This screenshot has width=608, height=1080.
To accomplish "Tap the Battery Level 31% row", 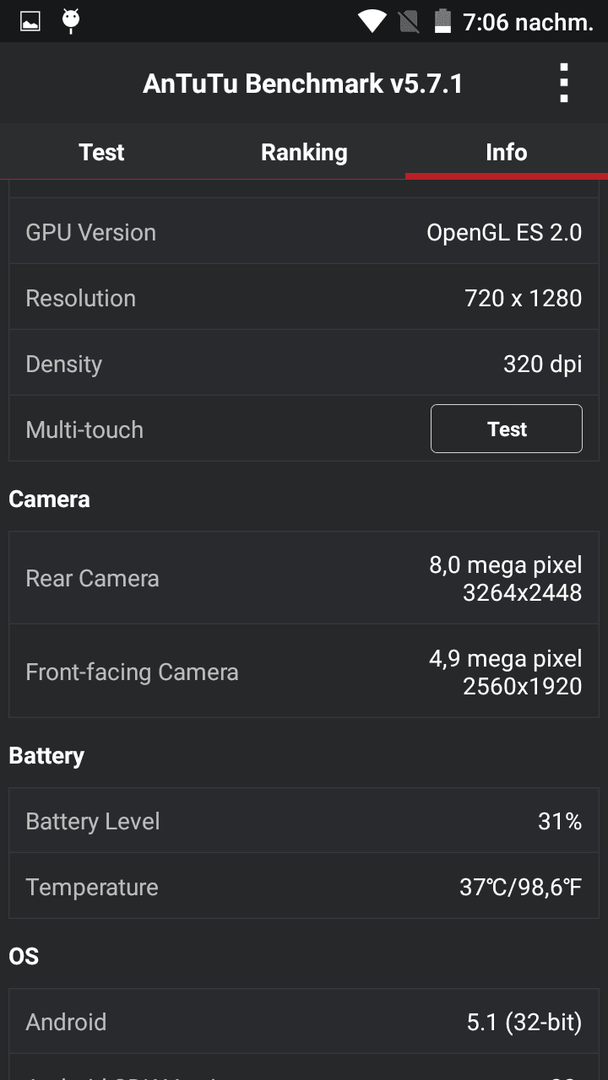I will (304, 821).
